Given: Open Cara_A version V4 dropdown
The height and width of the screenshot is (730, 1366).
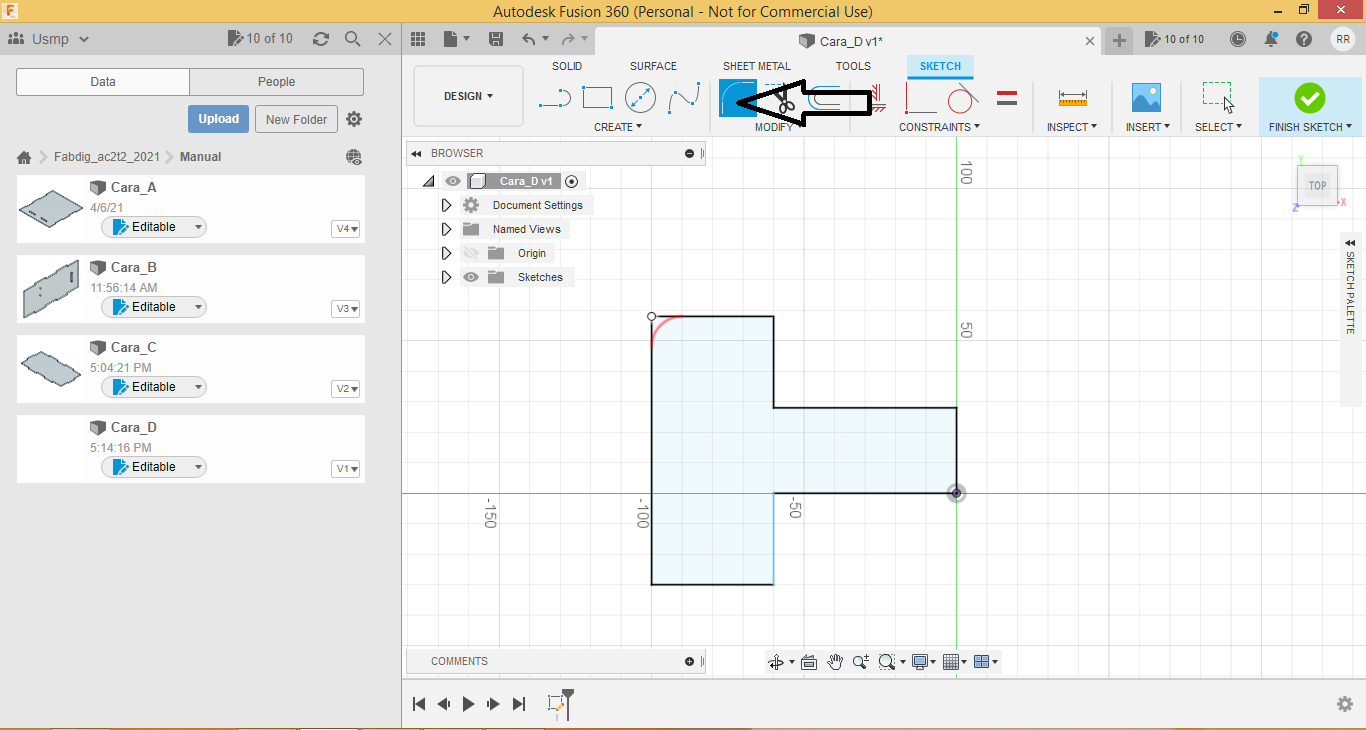Looking at the screenshot, I should click(x=346, y=229).
